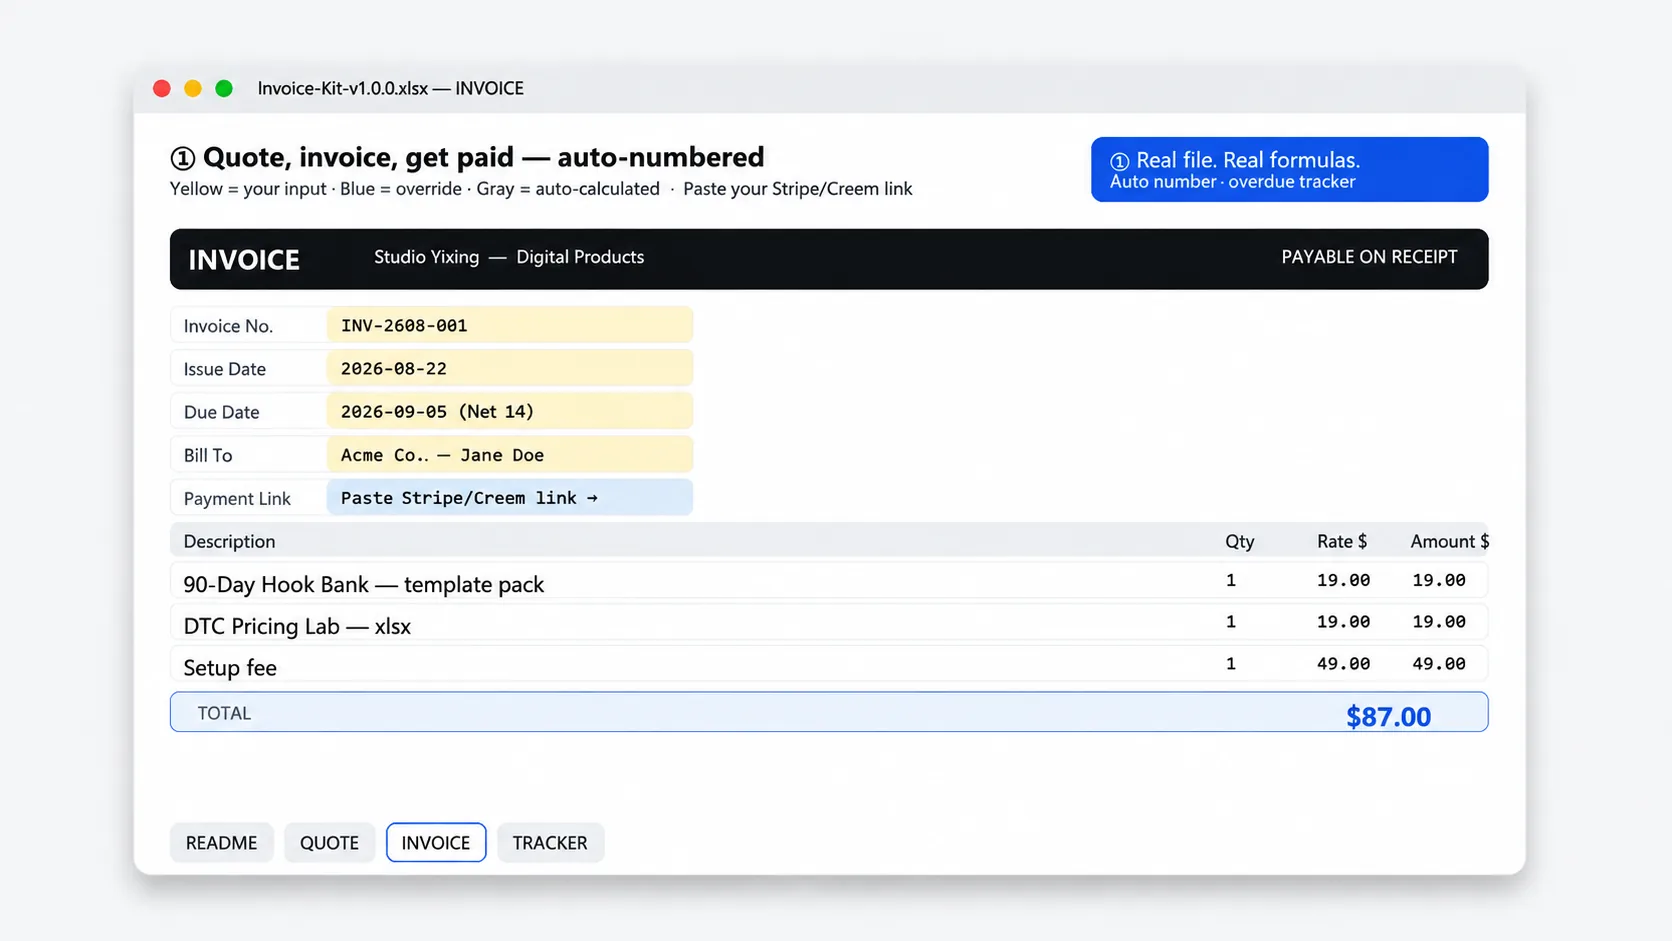Viewport: 1672px width, 941px height.
Task: Click the Qty column header
Action: click(1239, 541)
